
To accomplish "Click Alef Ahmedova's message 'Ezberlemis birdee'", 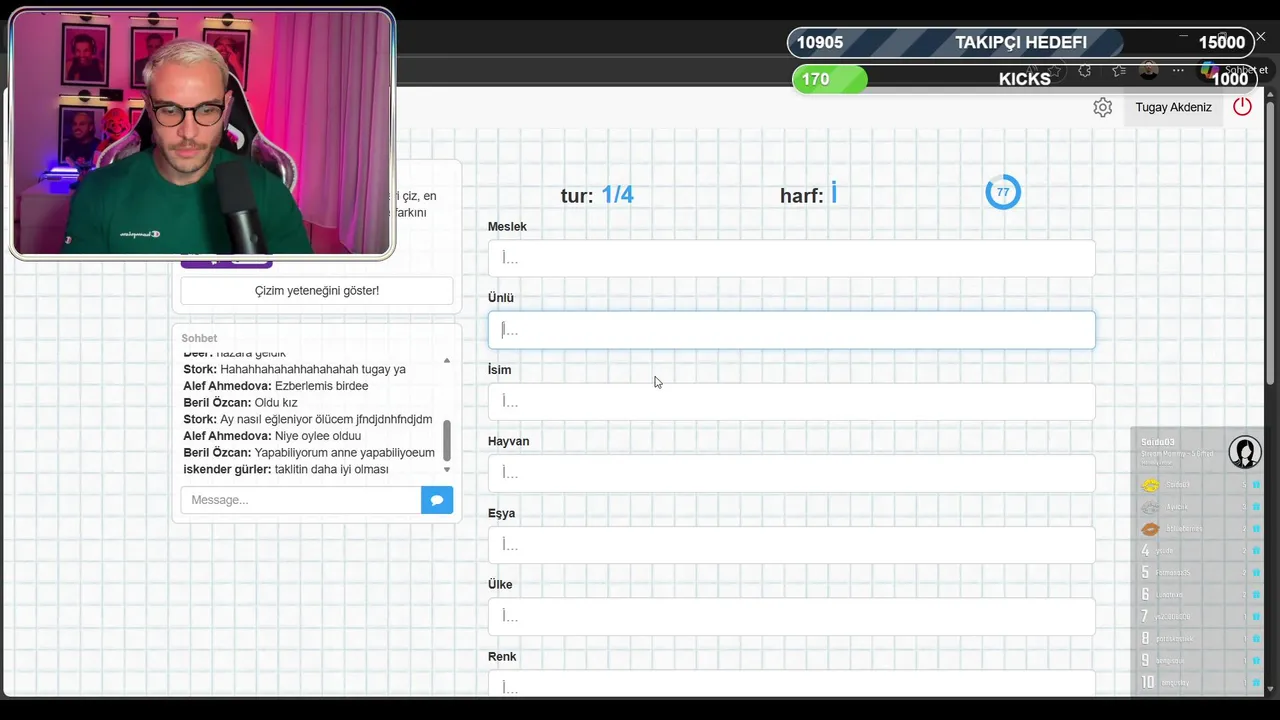I will [x=321, y=386].
